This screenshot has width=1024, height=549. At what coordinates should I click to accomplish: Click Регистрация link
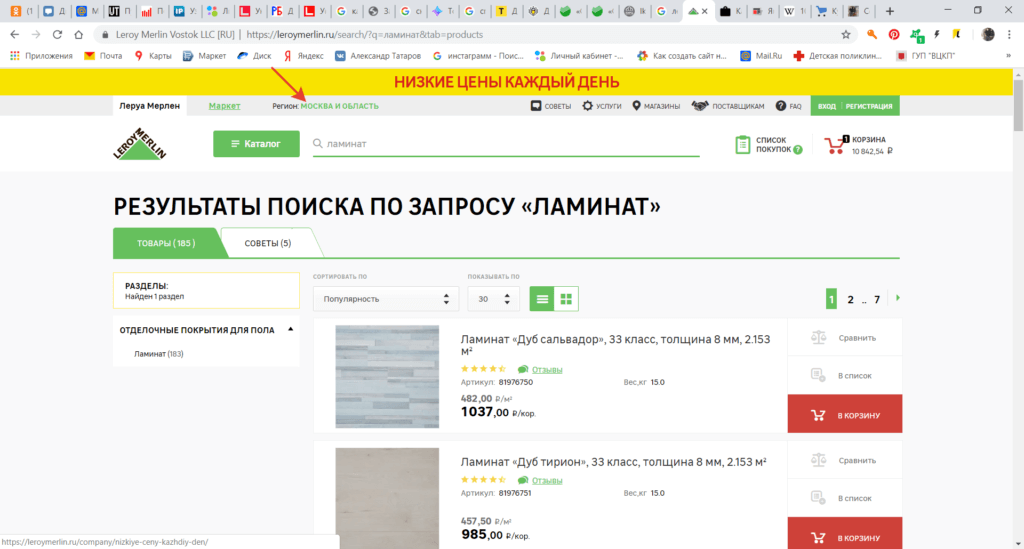[869, 106]
